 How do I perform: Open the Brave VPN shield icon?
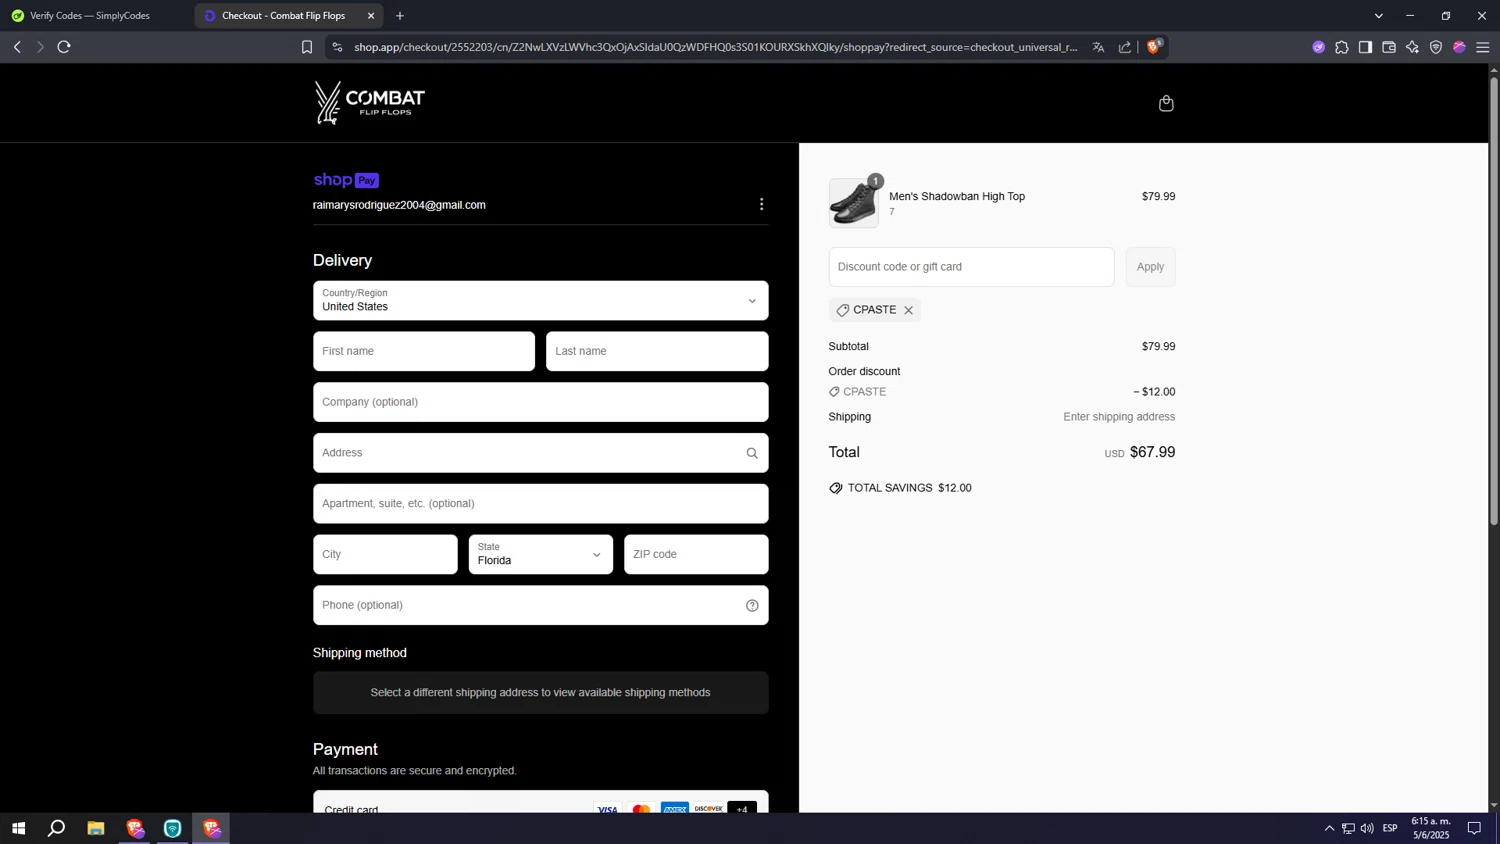pyautogui.click(x=1436, y=47)
